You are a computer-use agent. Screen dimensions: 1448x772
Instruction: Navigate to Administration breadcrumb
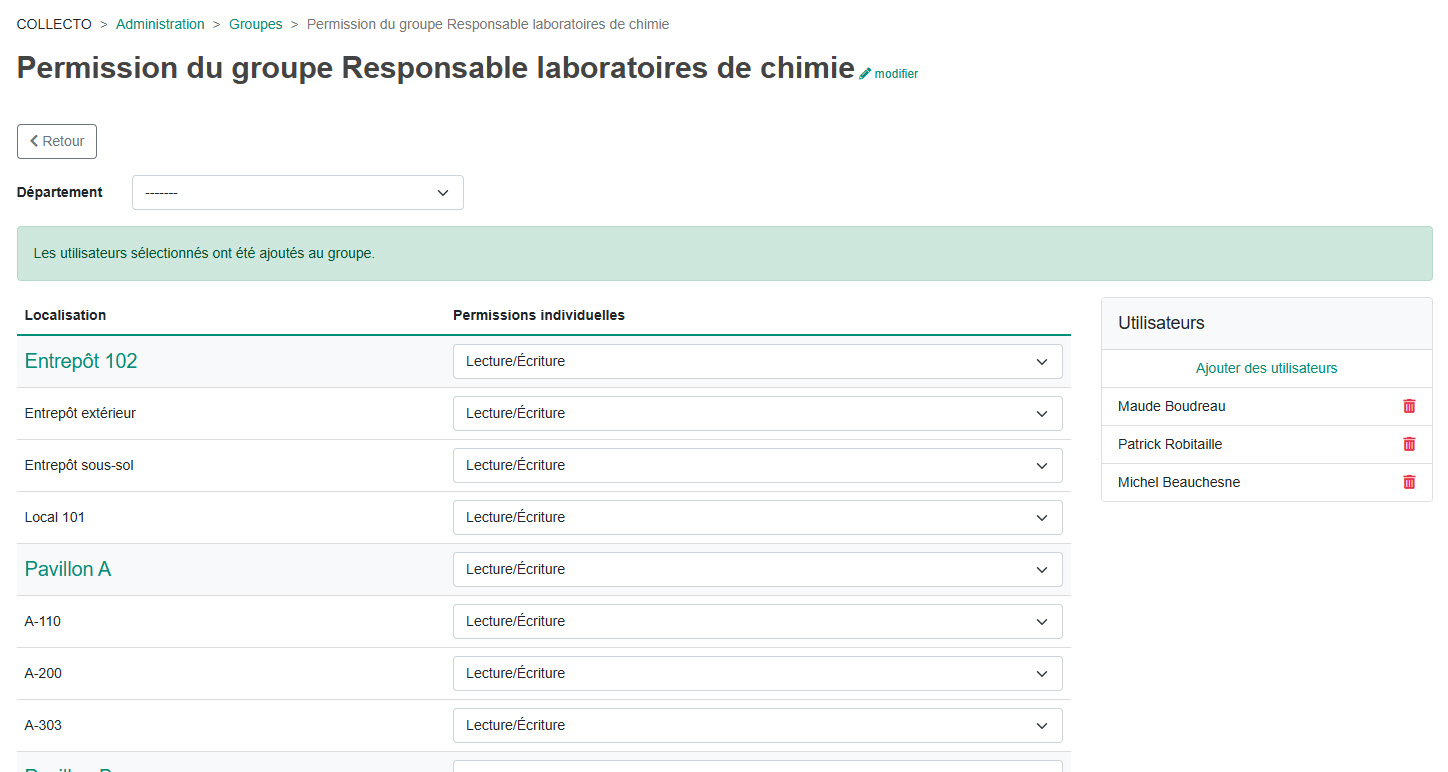tap(160, 24)
